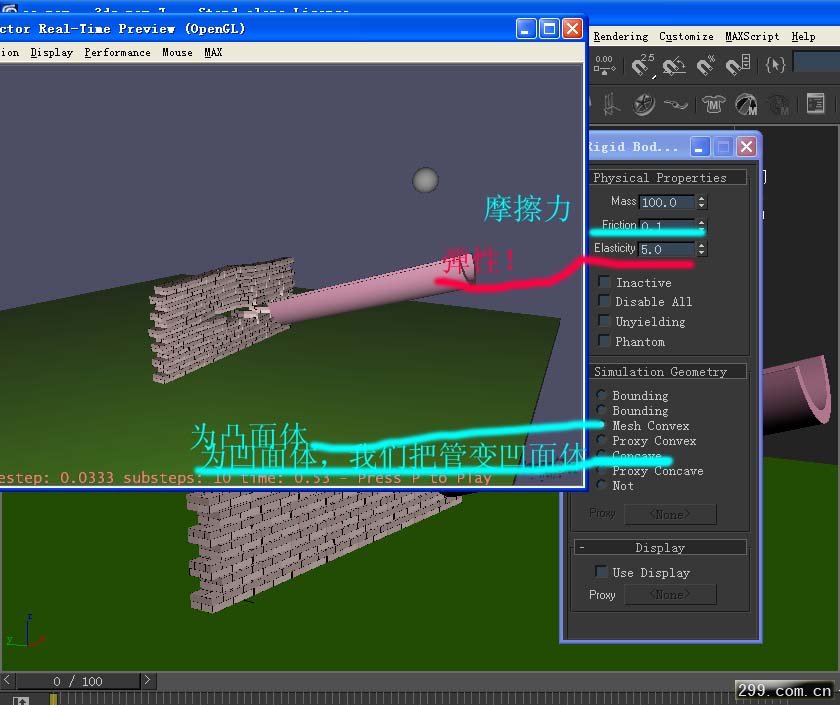This screenshot has width=840, height=705.
Task: Click the Display Proxy None button
Action: click(670, 595)
